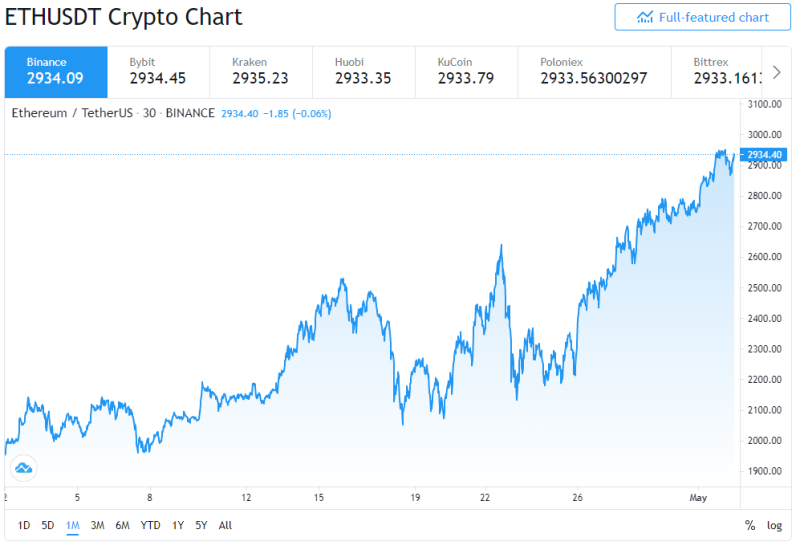800x558 pixels.
Task: Change range to 3M
Action: tap(97, 525)
